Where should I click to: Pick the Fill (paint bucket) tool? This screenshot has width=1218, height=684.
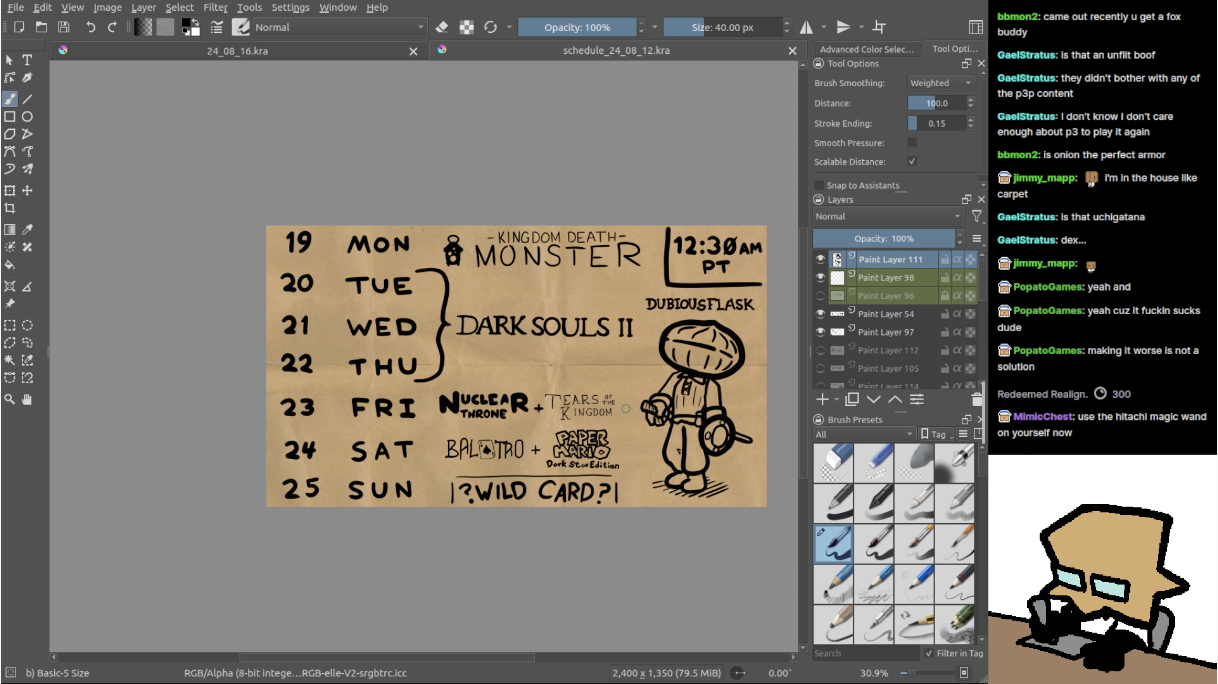[x=10, y=266]
